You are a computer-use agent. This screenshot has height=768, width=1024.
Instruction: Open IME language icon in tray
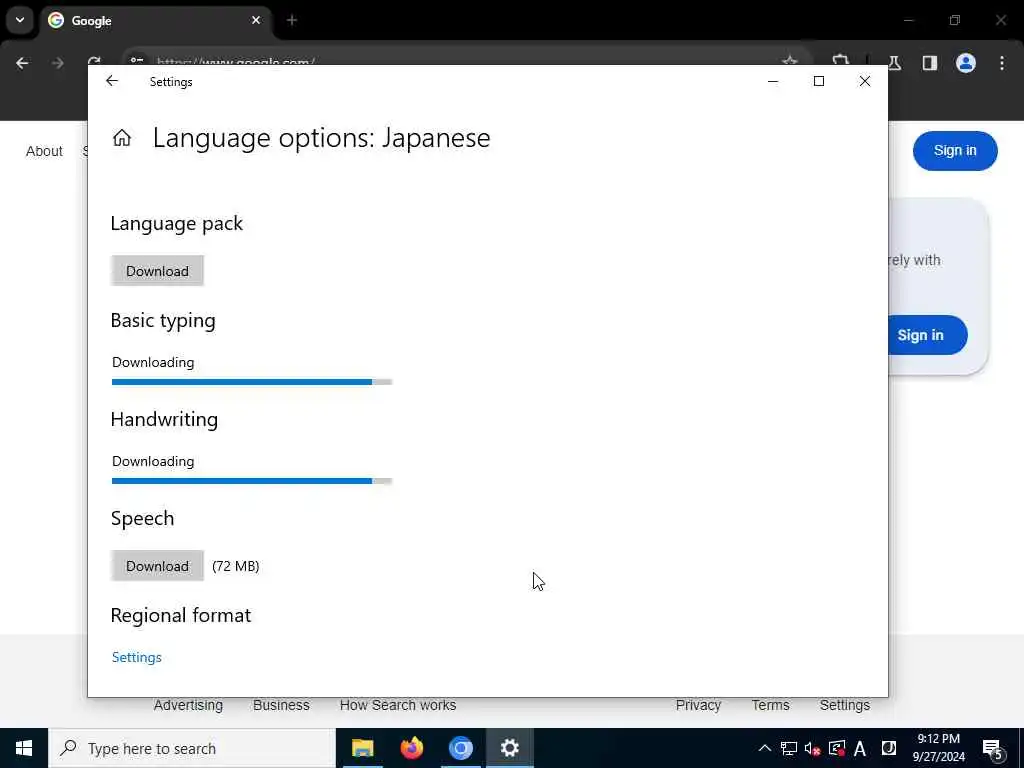[889, 748]
